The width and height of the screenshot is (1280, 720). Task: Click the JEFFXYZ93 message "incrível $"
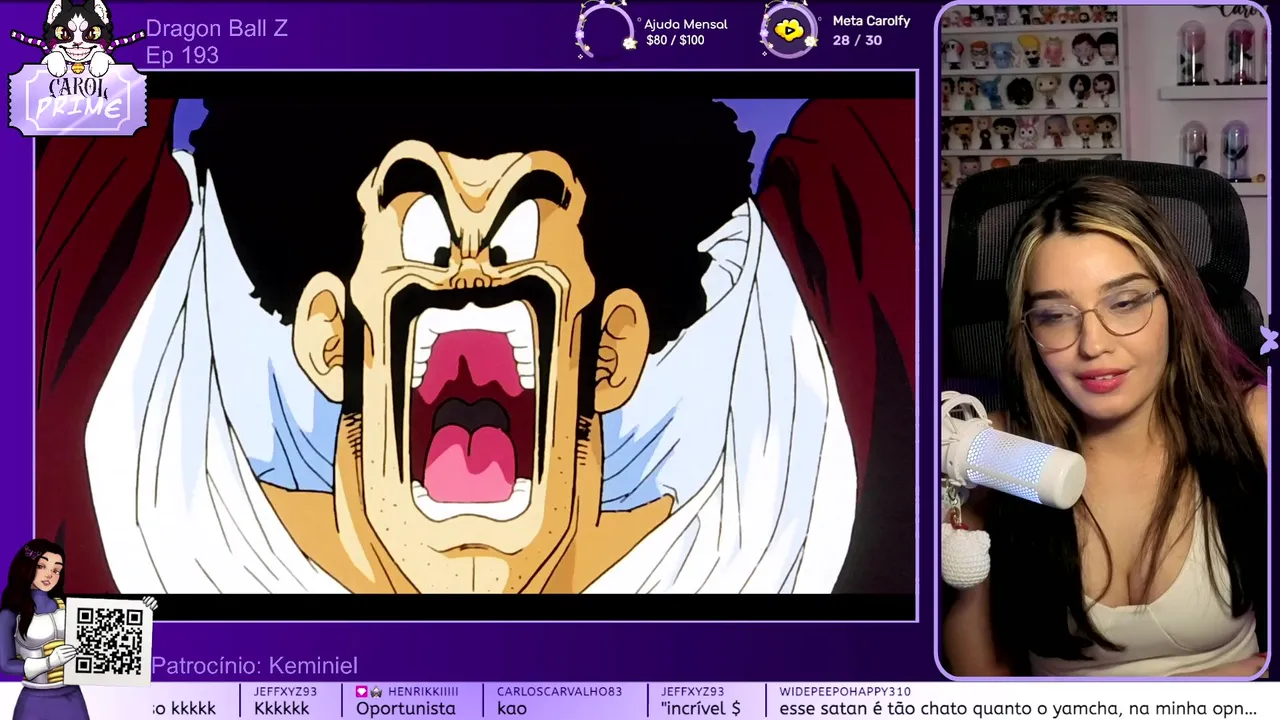[x=700, y=708]
